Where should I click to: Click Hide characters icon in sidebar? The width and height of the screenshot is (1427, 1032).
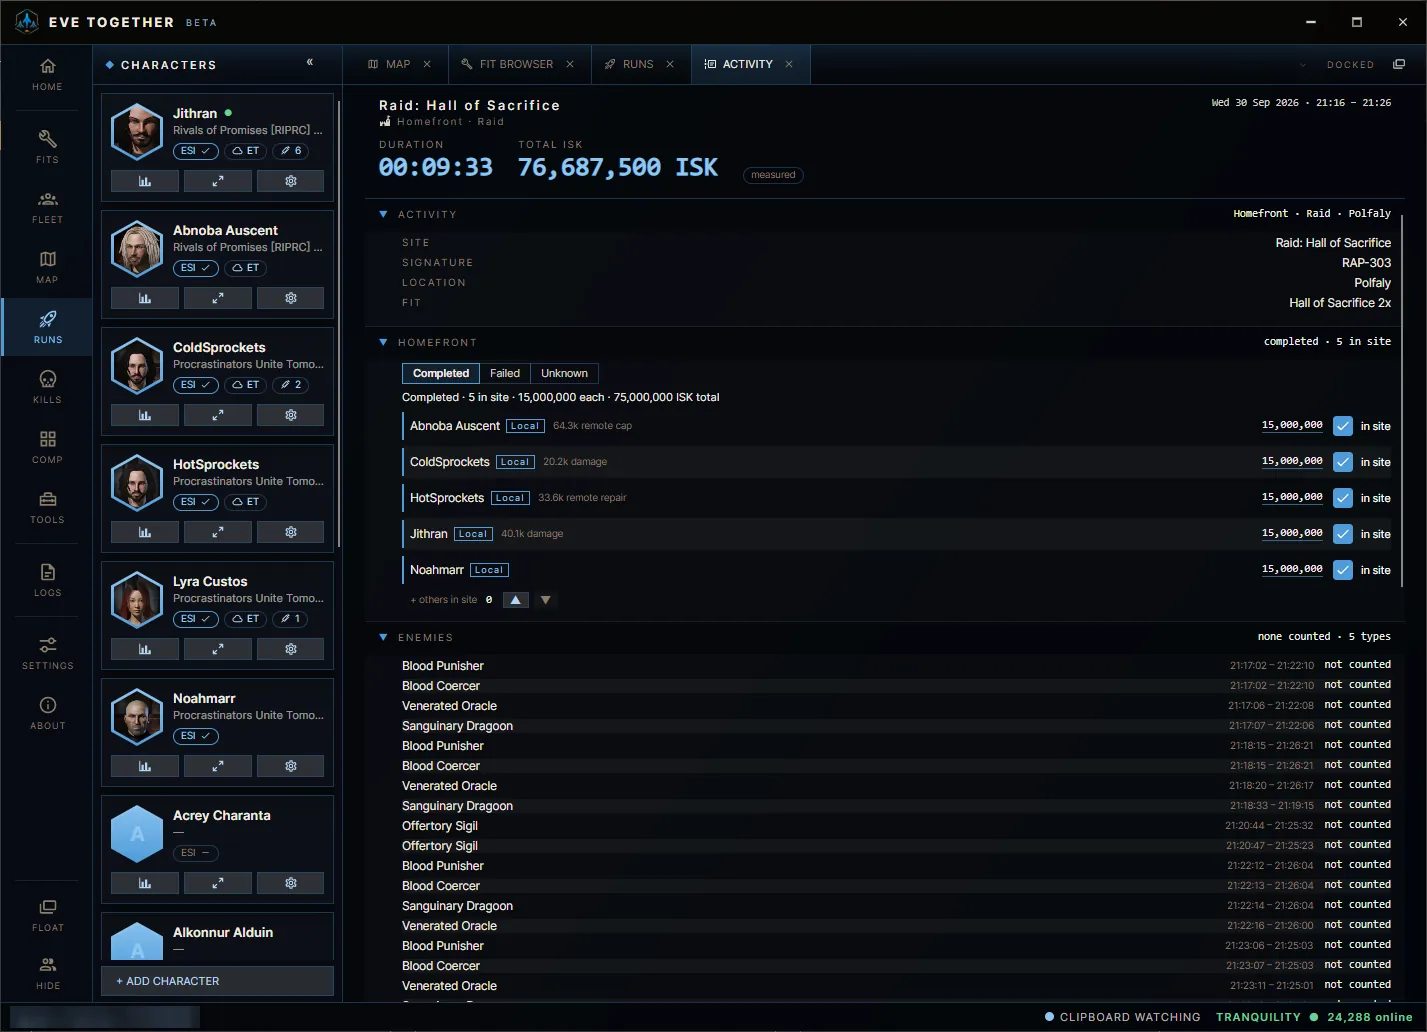(47, 973)
